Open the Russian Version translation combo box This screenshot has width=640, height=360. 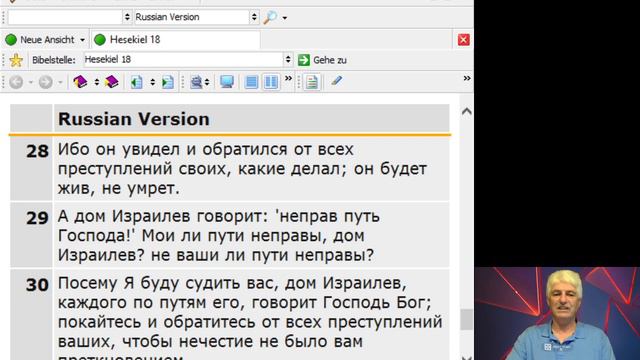(x=197, y=17)
